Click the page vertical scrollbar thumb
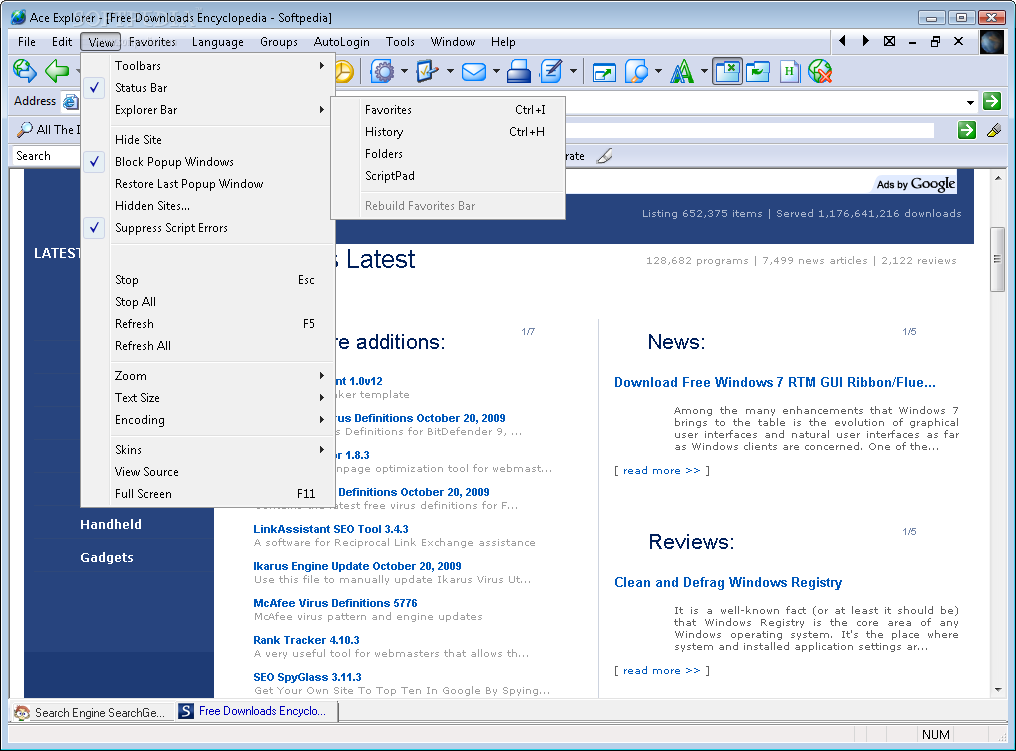This screenshot has height=751, width=1016. (998, 259)
